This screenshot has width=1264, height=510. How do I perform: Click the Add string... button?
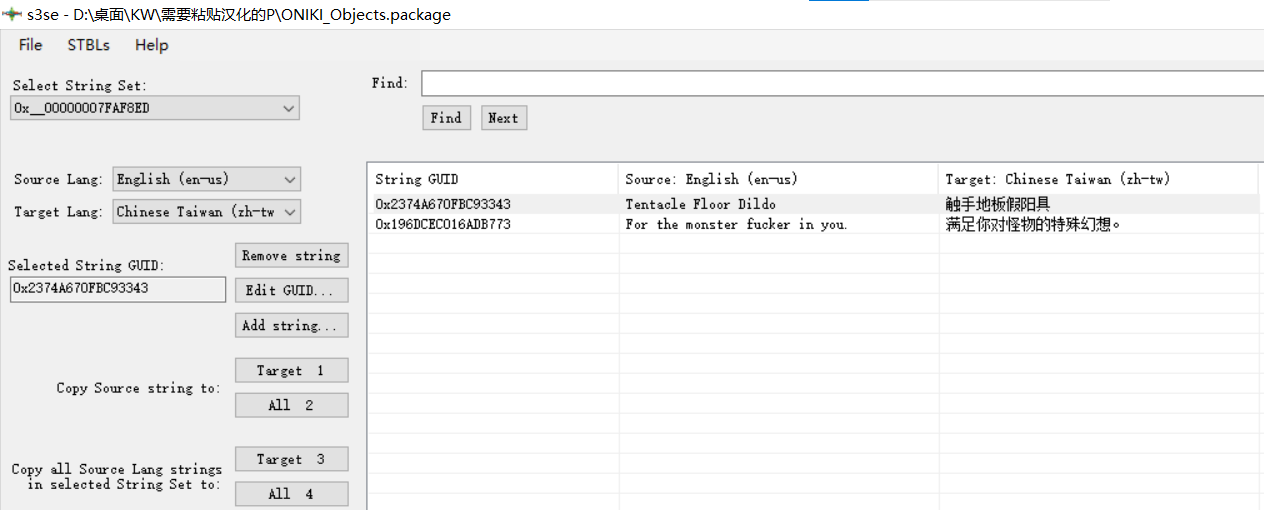(x=291, y=325)
